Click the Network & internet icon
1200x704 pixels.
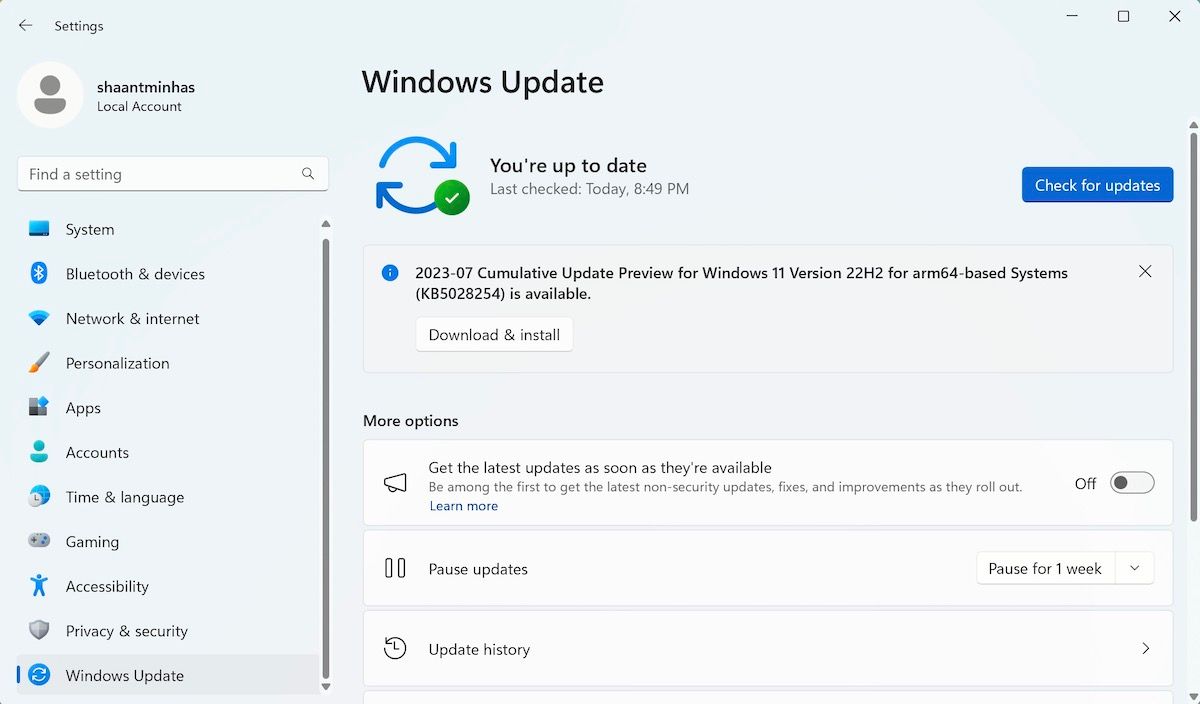(x=38, y=318)
